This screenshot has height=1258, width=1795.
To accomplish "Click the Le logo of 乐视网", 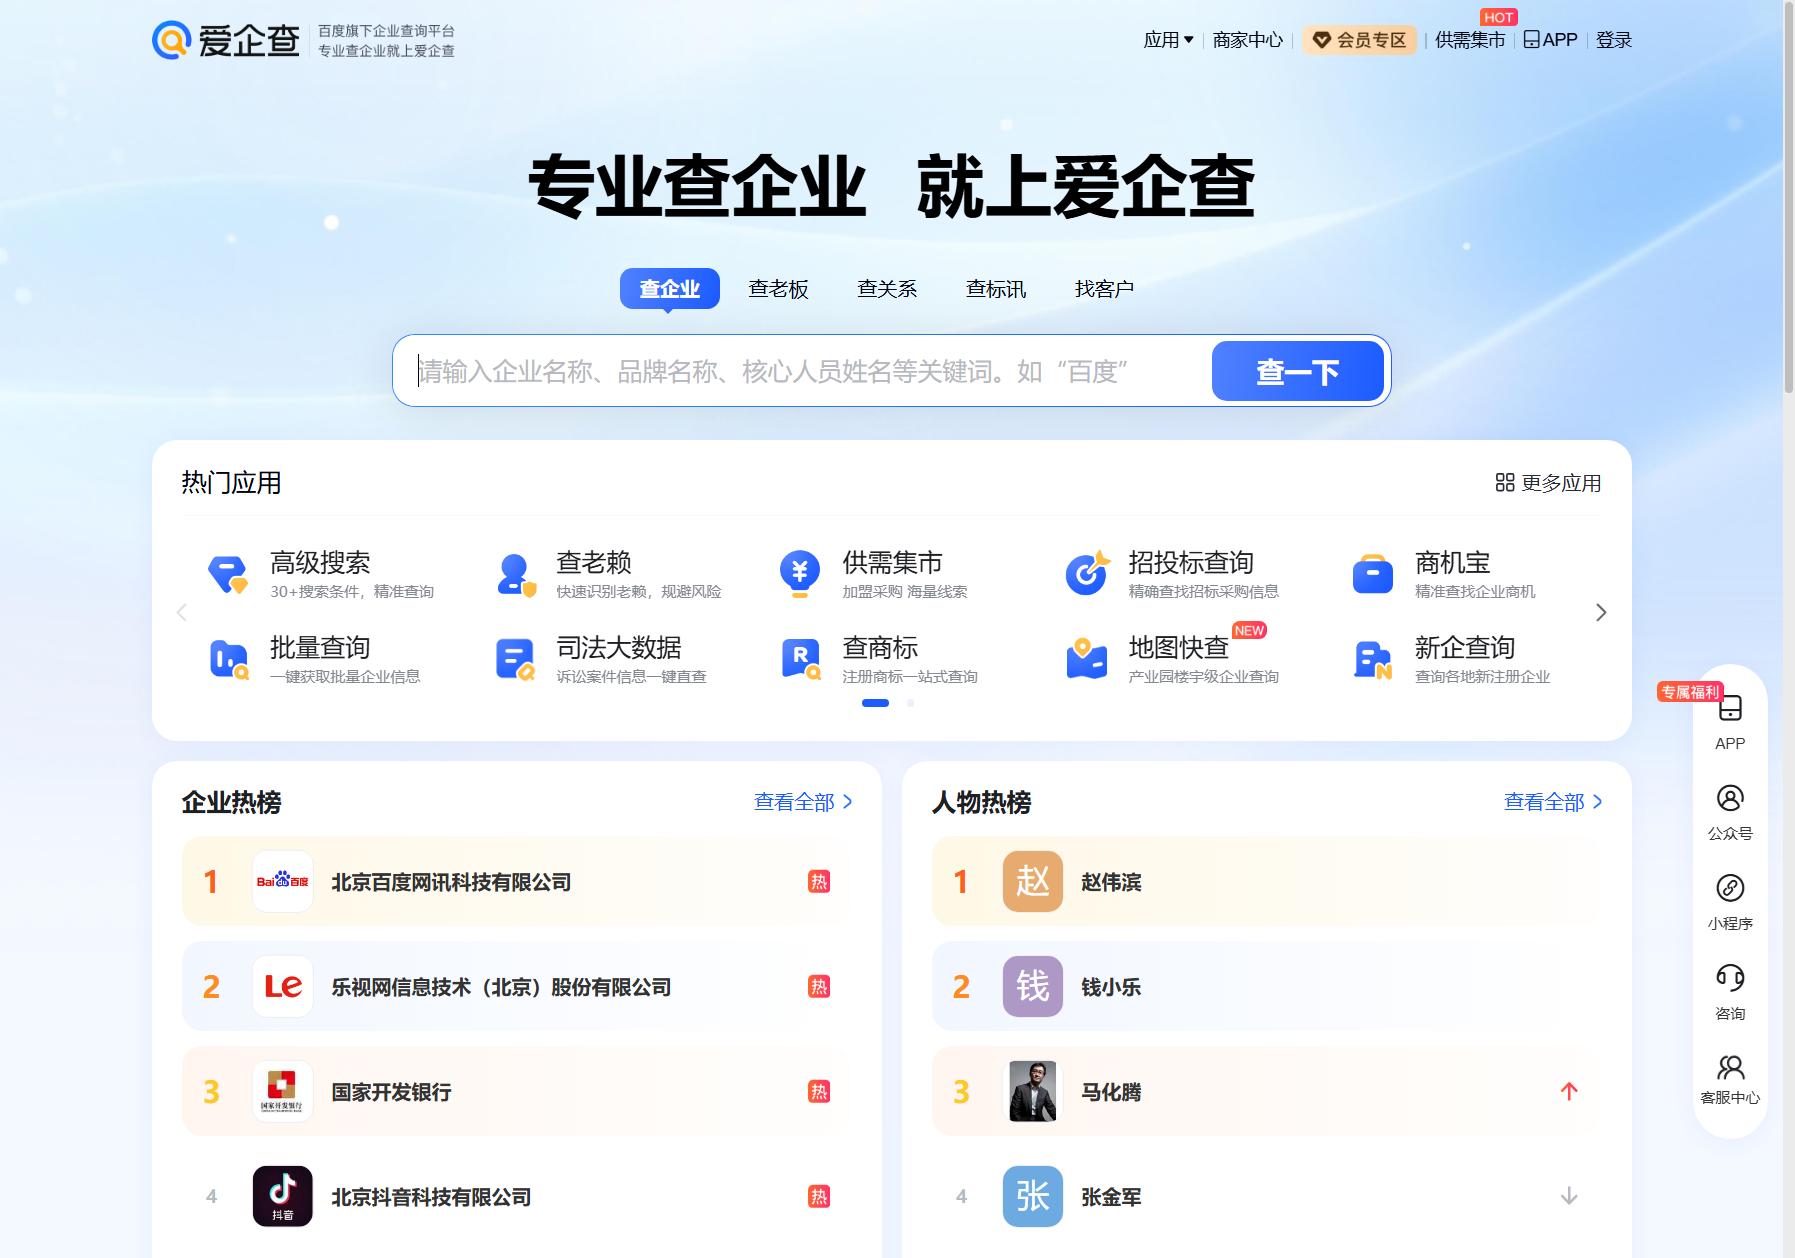I will coord(283,986).
